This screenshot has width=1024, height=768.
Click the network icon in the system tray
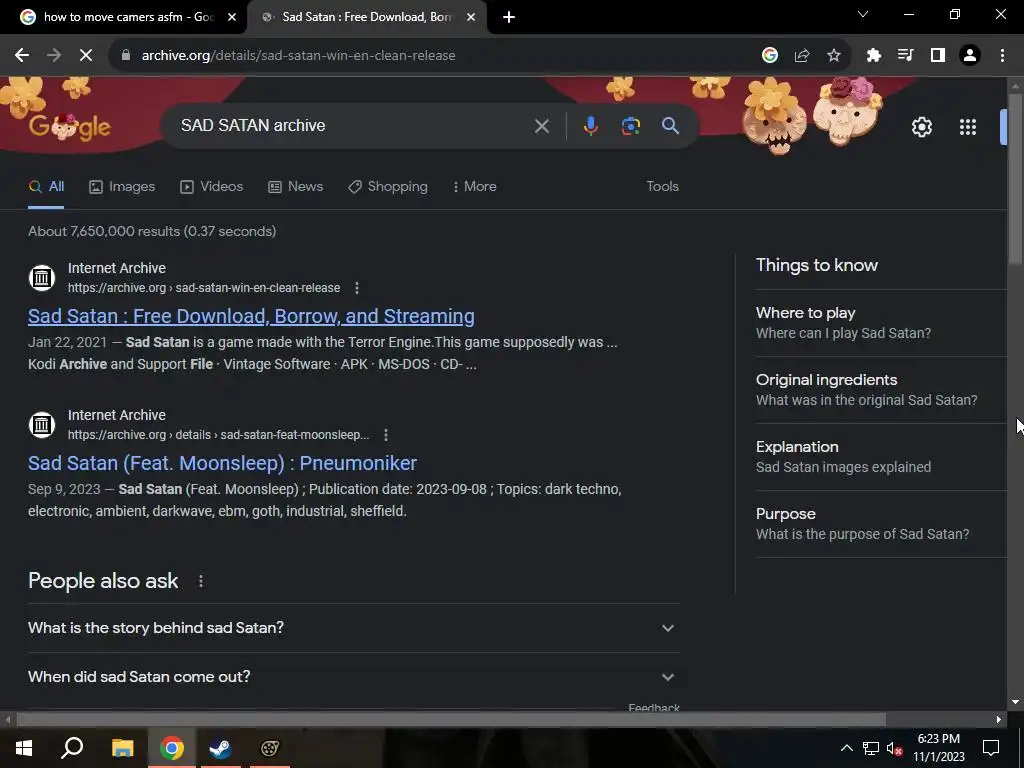(x=871, y=748)
